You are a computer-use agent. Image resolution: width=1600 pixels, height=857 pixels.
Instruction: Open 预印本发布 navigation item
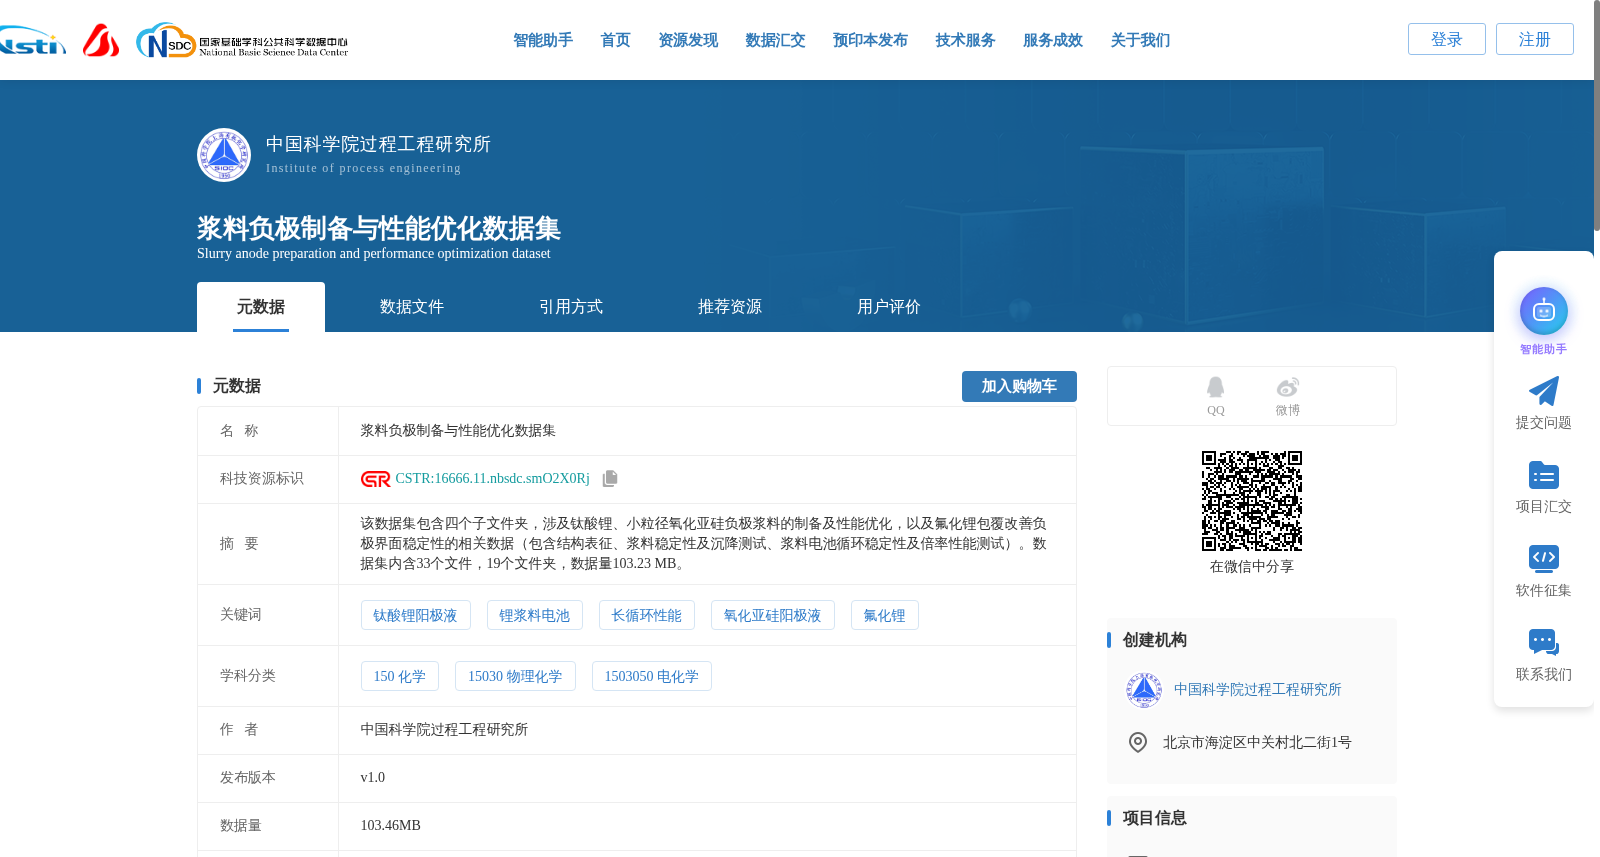click(870, 40)
